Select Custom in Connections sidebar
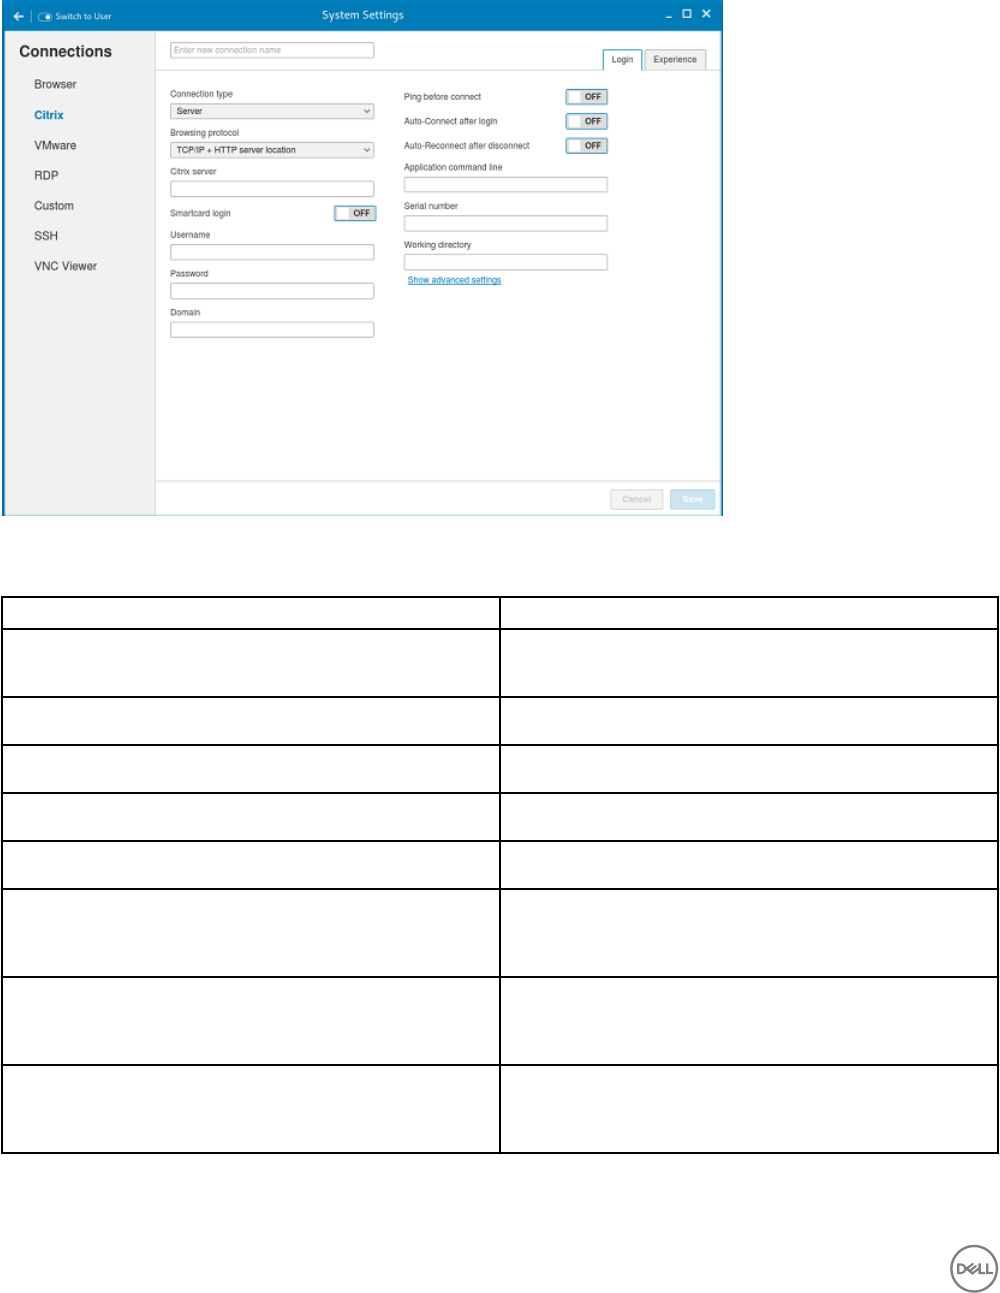1000x1293 pixels. click(54, 206)
